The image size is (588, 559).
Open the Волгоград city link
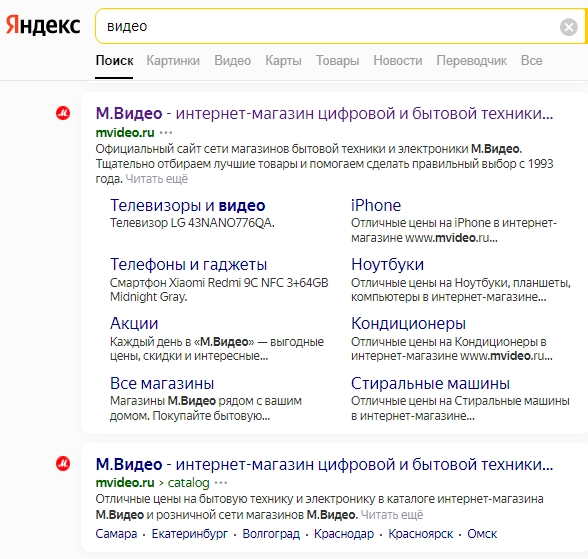271,534
